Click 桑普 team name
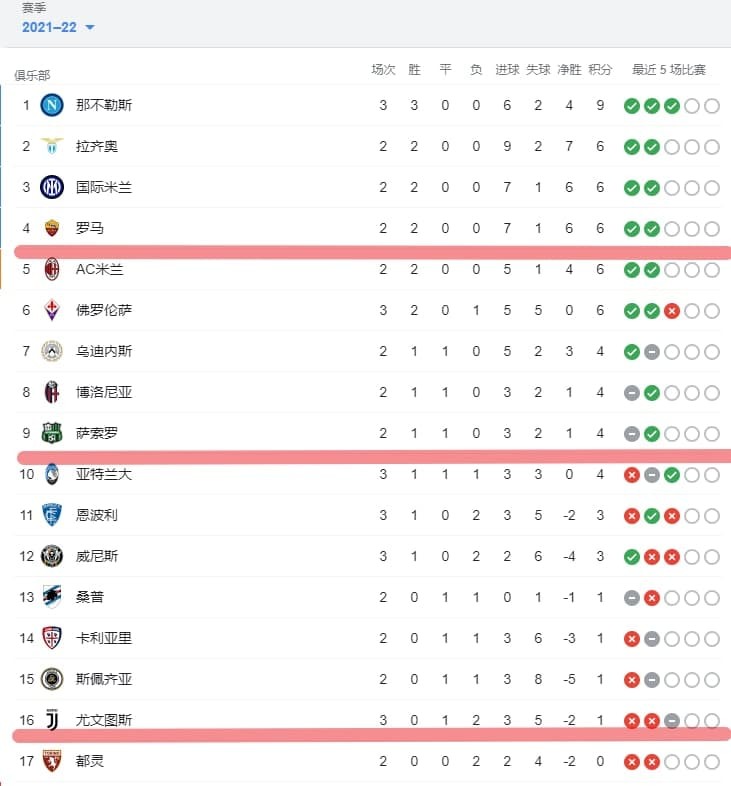Screen dimensions: 731x786 (90, 597)
